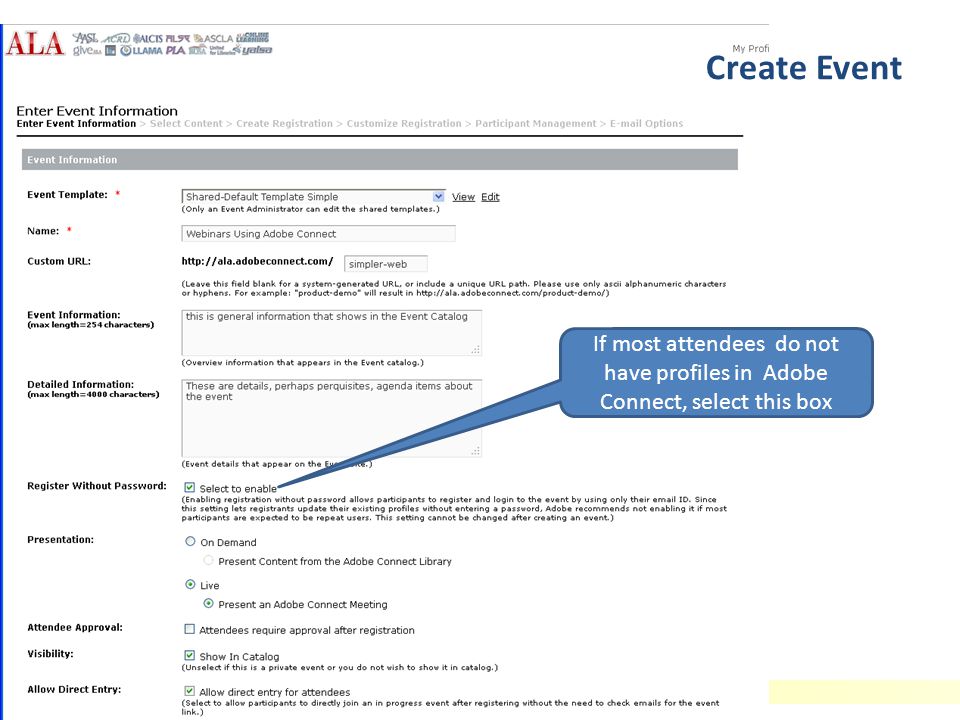Enable attendees require approval checkbox
Image resolution: width=960 pixels, height=720 pixels.
pos(190,629)
